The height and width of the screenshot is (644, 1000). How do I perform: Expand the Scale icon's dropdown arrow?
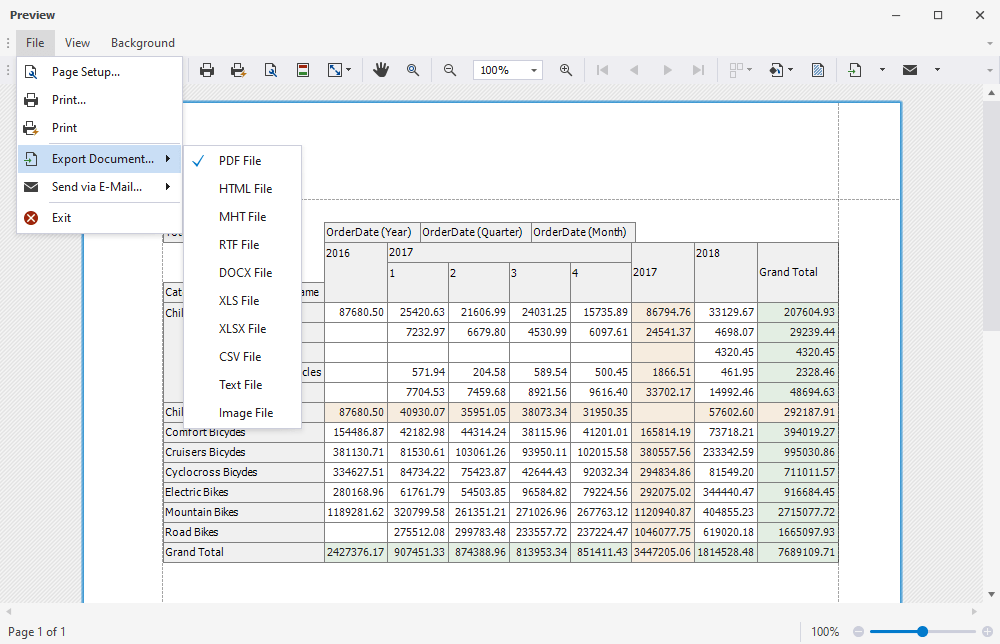350,70
